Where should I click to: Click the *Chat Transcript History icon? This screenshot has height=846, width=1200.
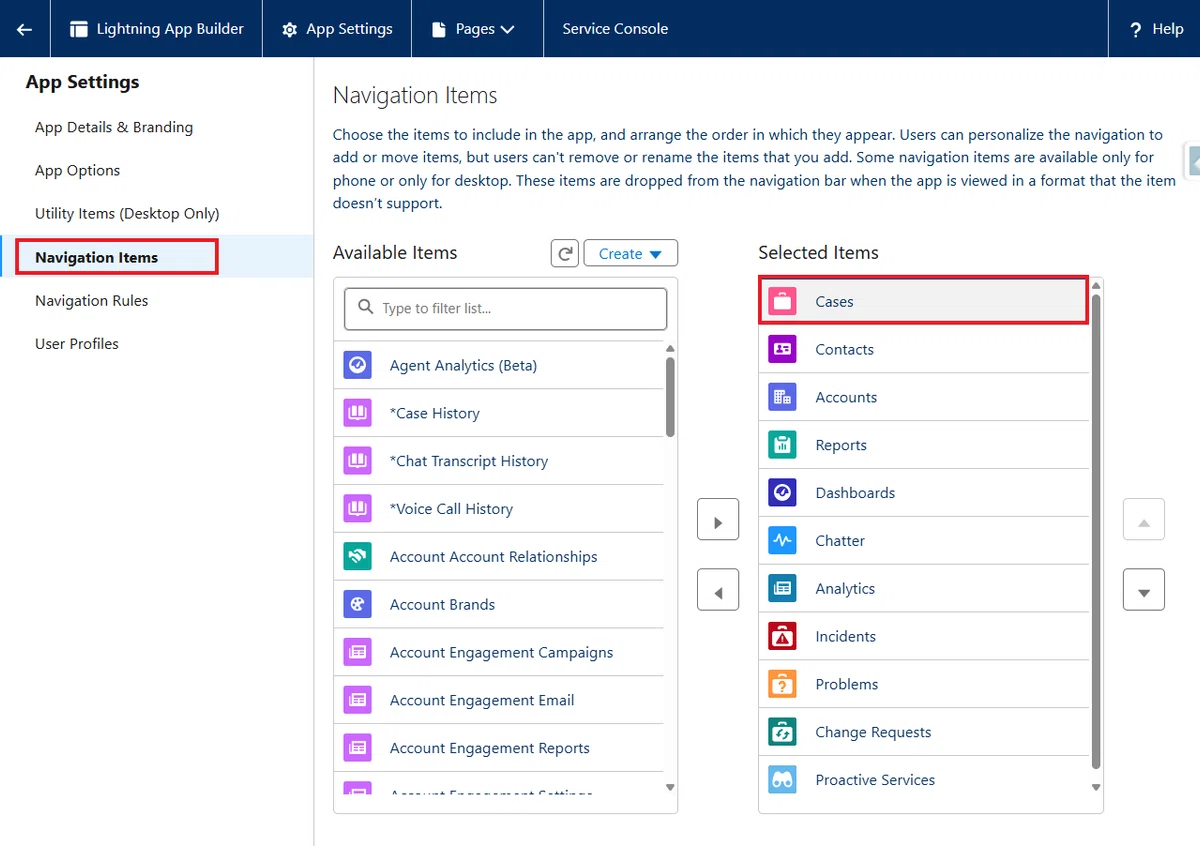coord(358,461)
